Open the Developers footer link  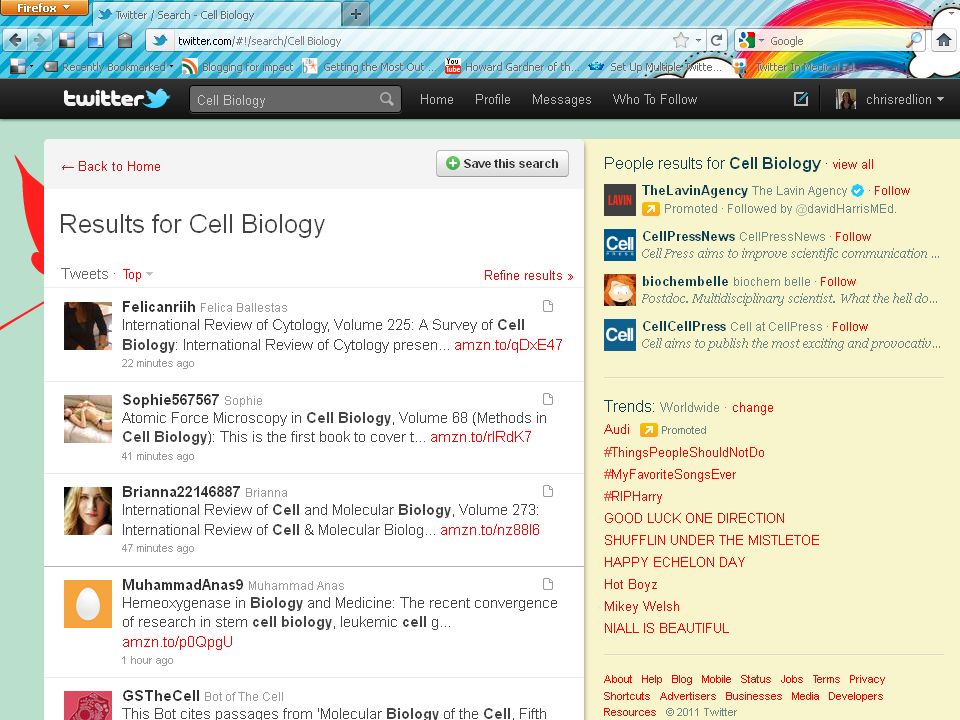point(855,696)
